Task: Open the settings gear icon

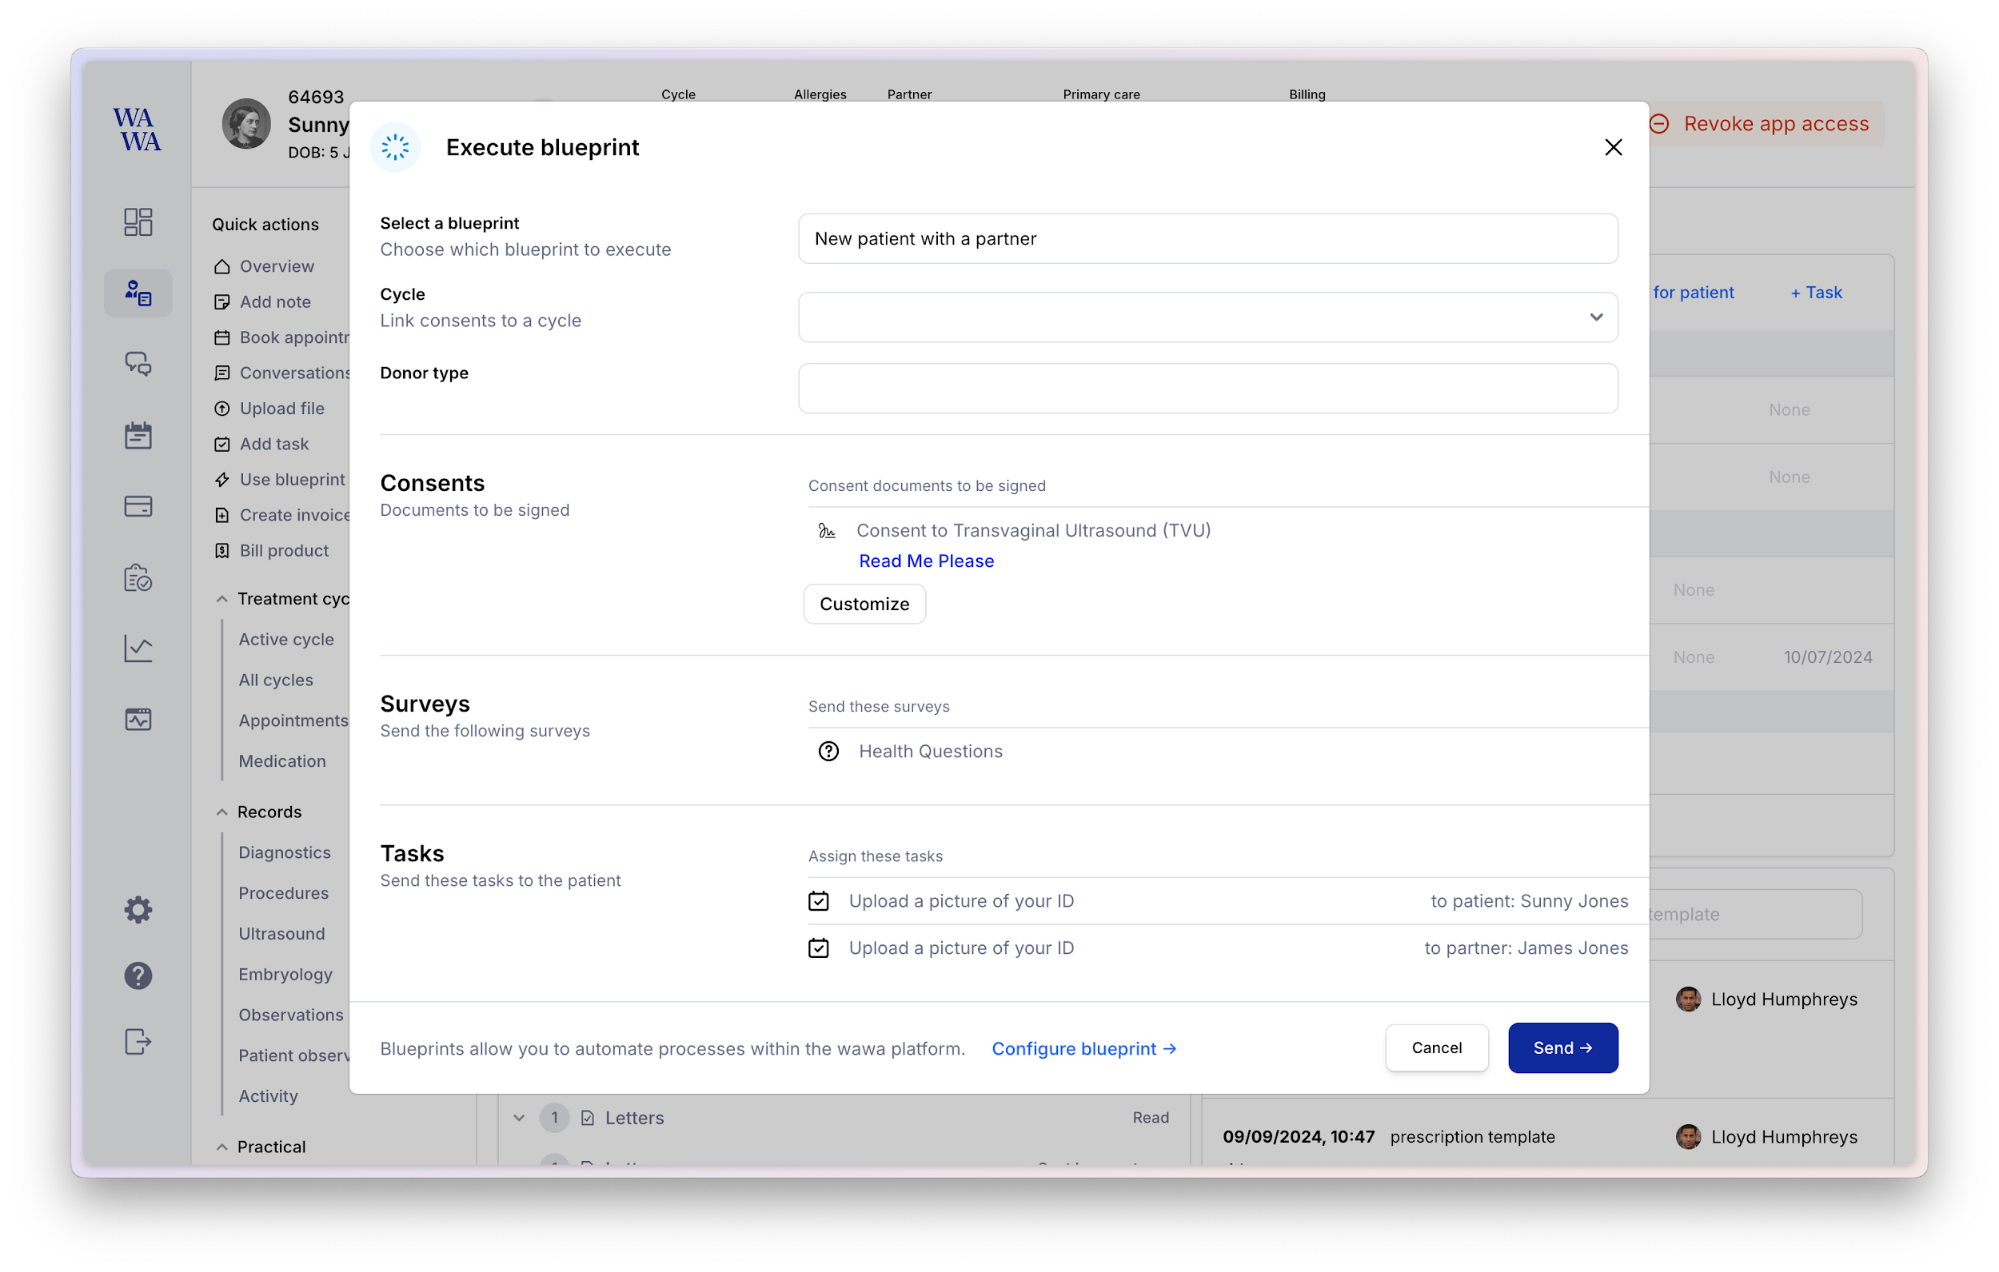Action: pyautogui.click(x=138, y=909)
